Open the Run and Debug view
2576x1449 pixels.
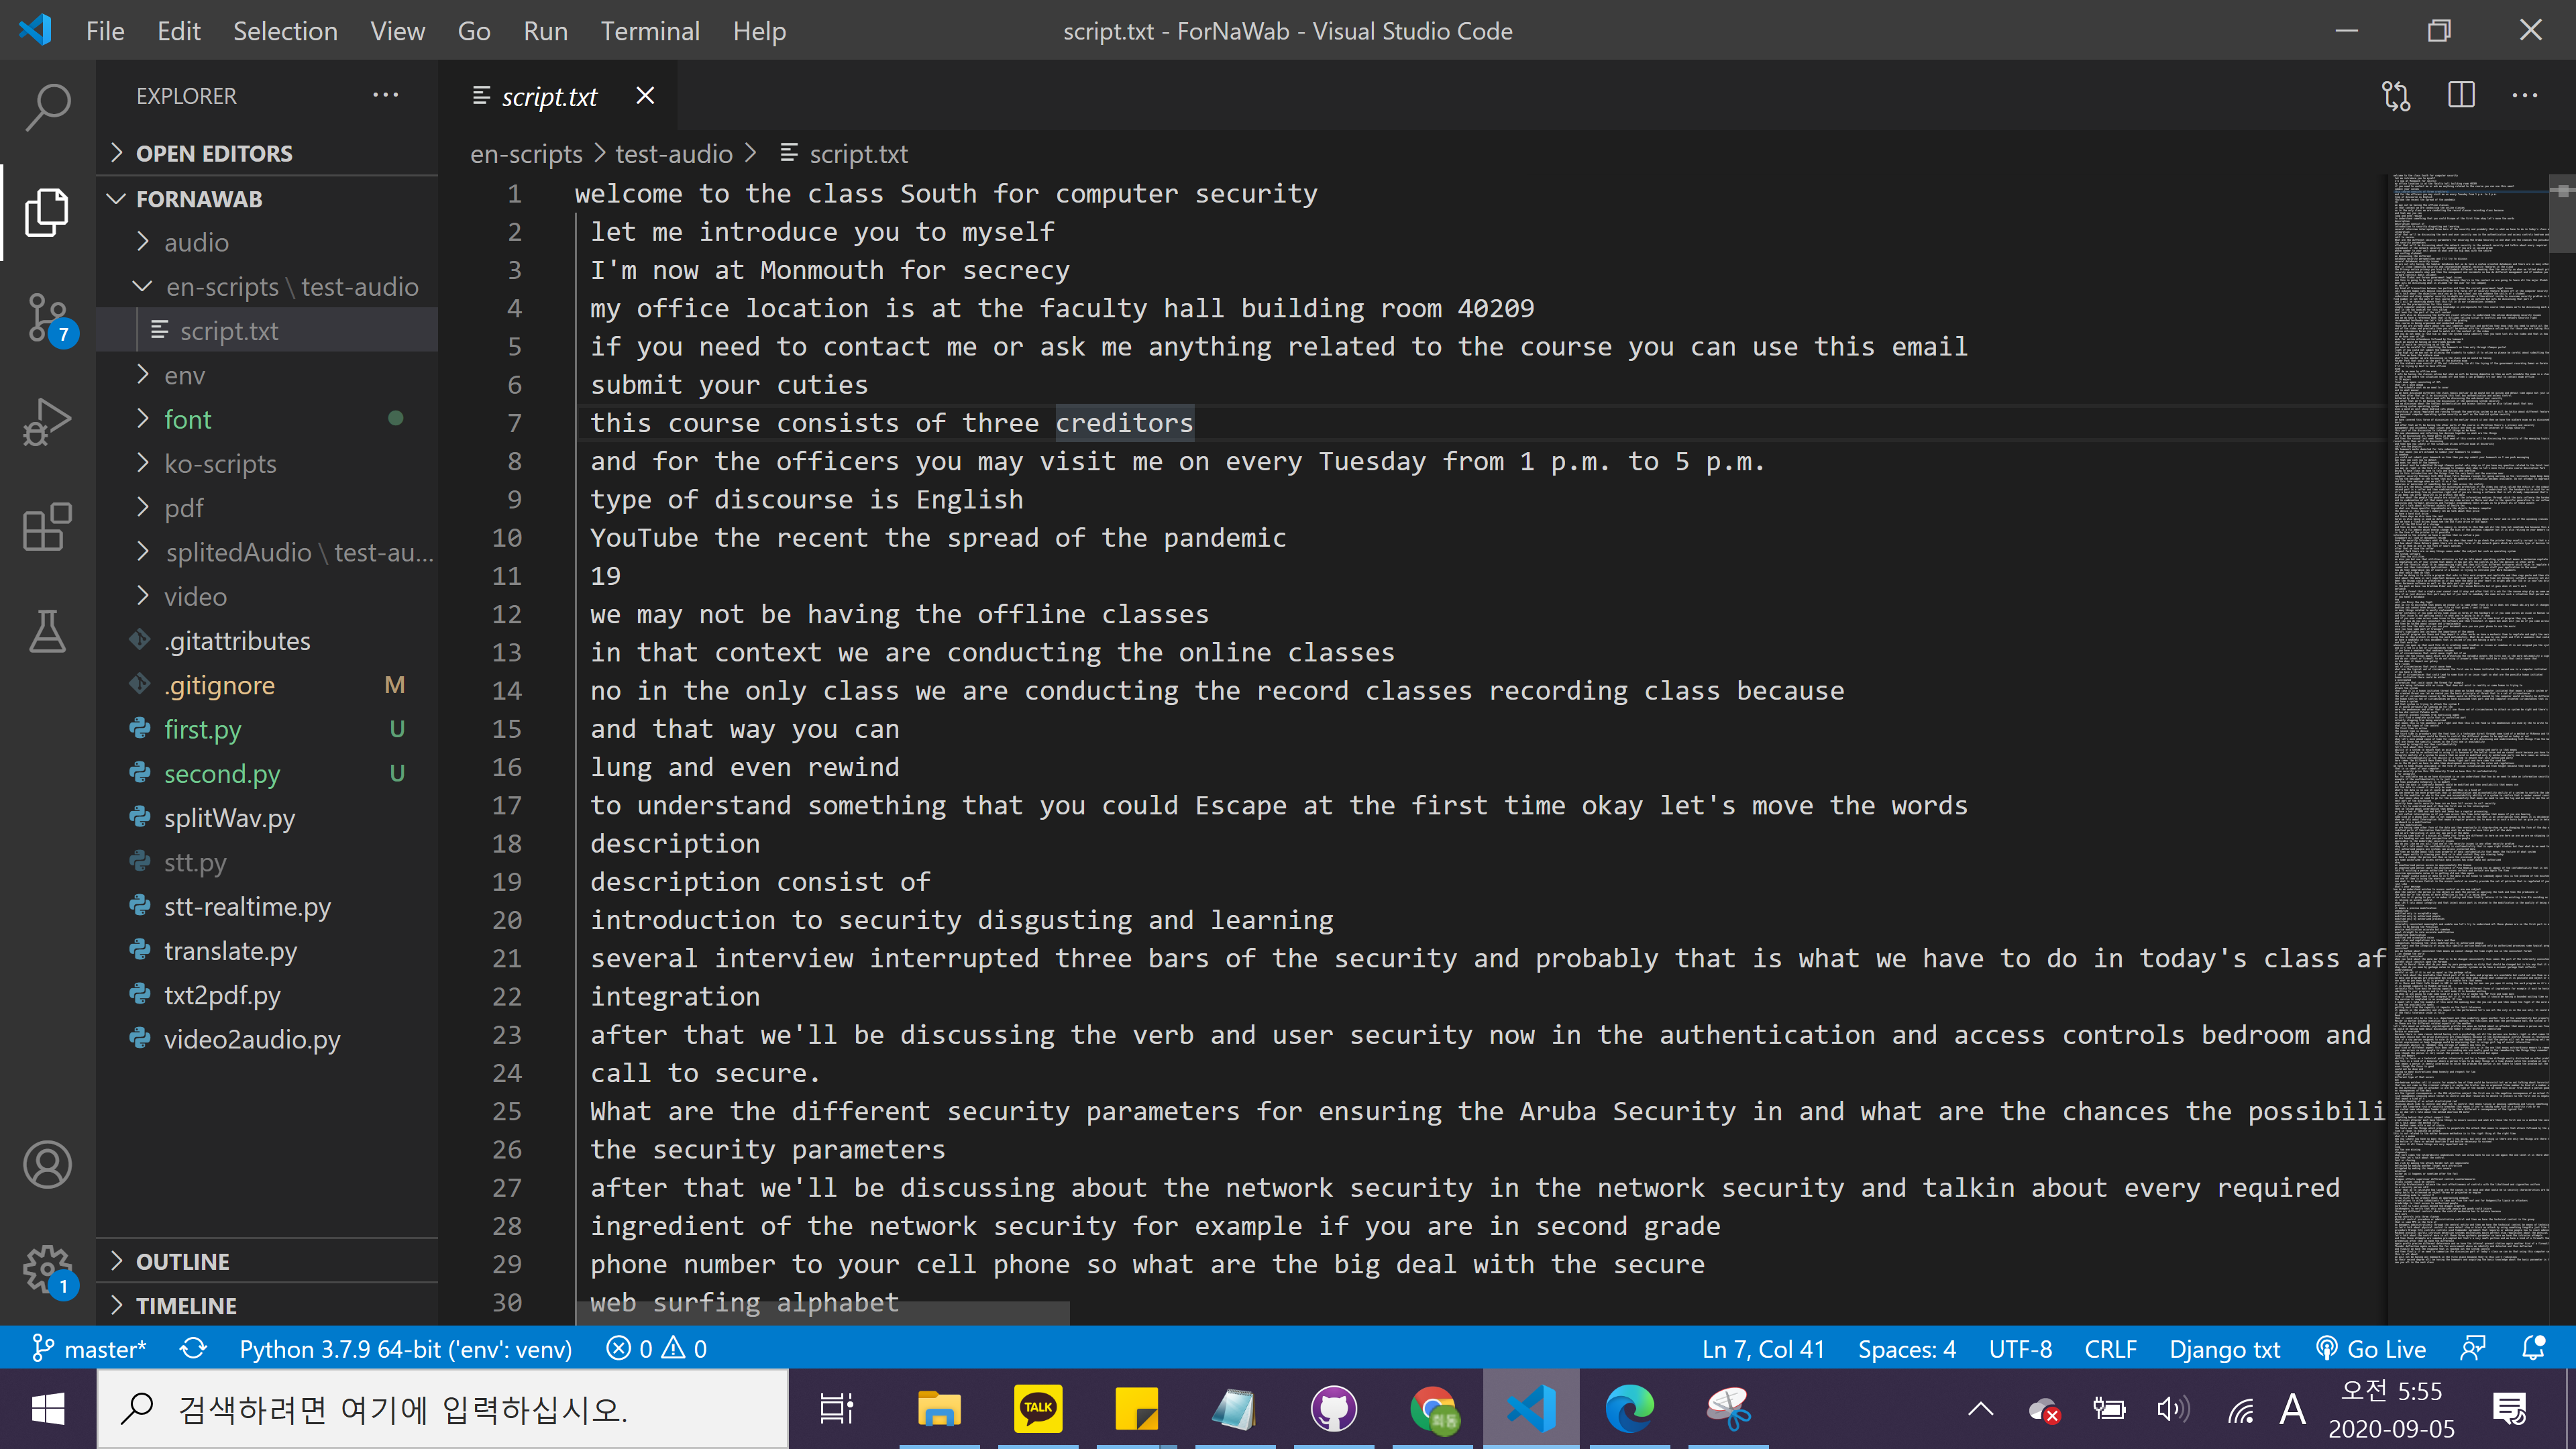point(47,421)
